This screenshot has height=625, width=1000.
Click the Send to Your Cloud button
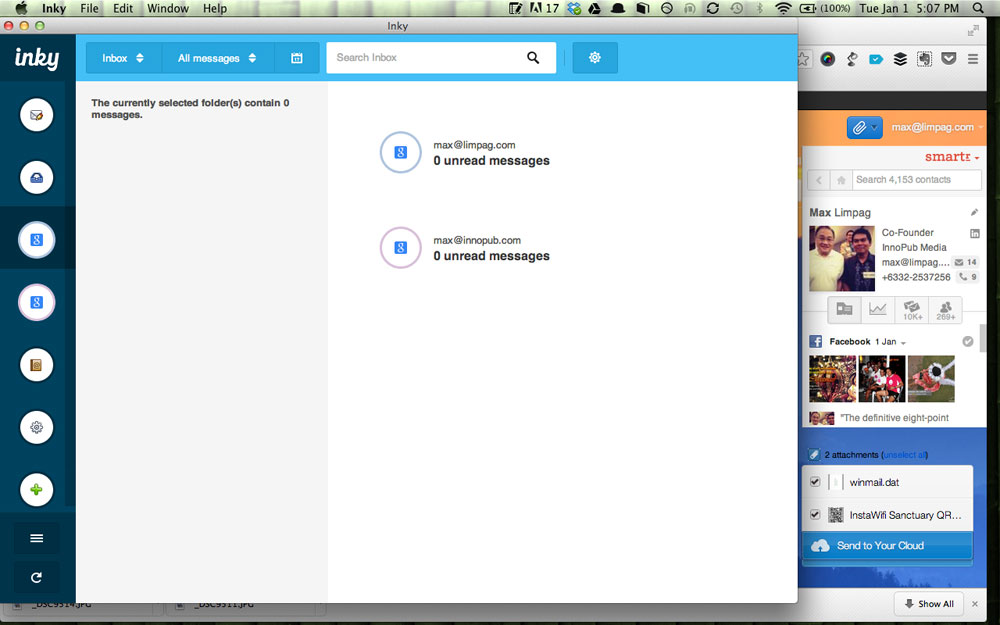[887, 546]
